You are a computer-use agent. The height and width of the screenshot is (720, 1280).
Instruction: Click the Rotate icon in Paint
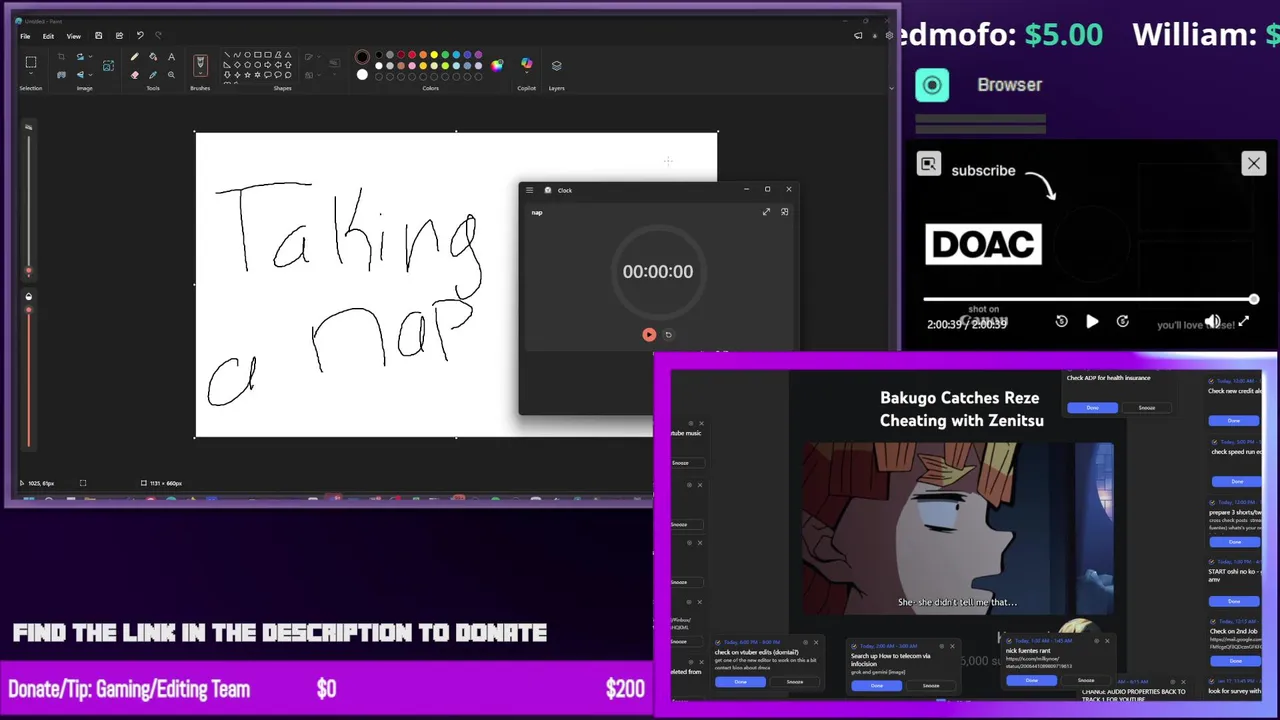[80, 57]
